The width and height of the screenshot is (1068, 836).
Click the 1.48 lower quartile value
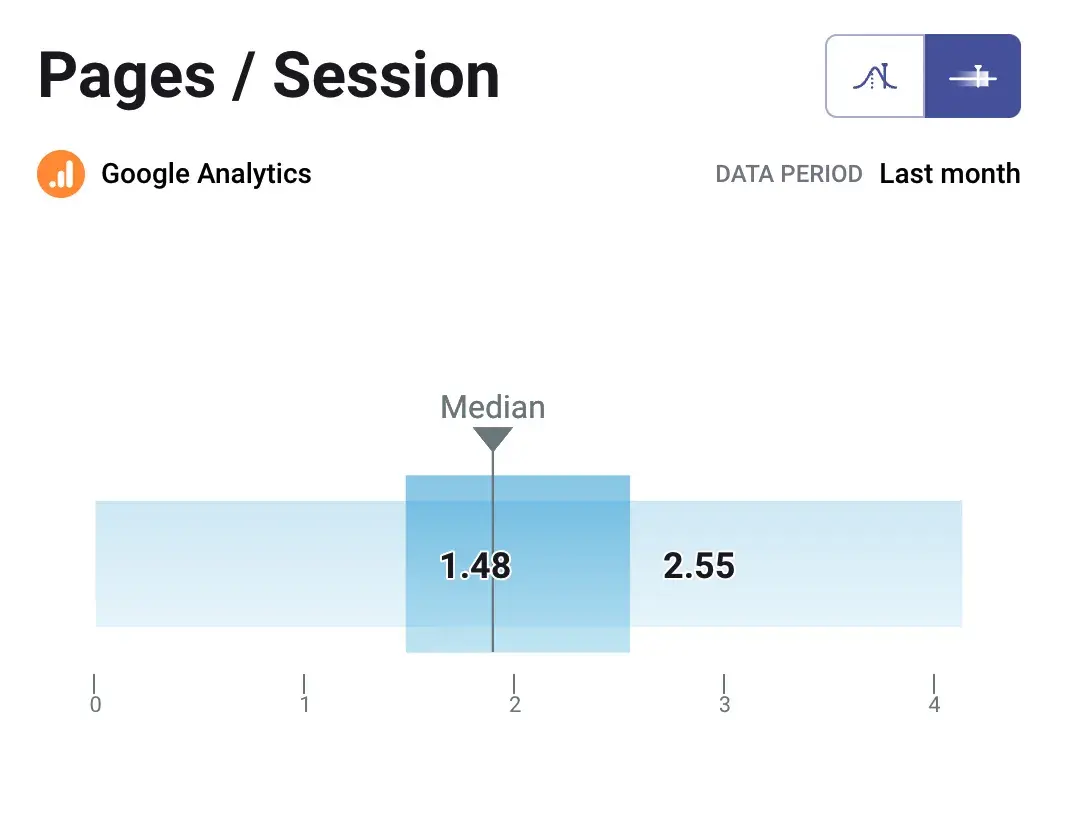pos(475,566)
